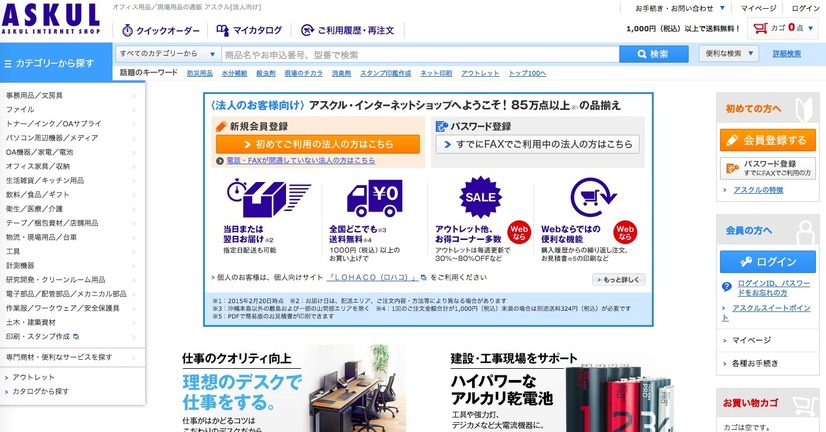Click the ASKUL Internet Shop logo

point(51,19)
